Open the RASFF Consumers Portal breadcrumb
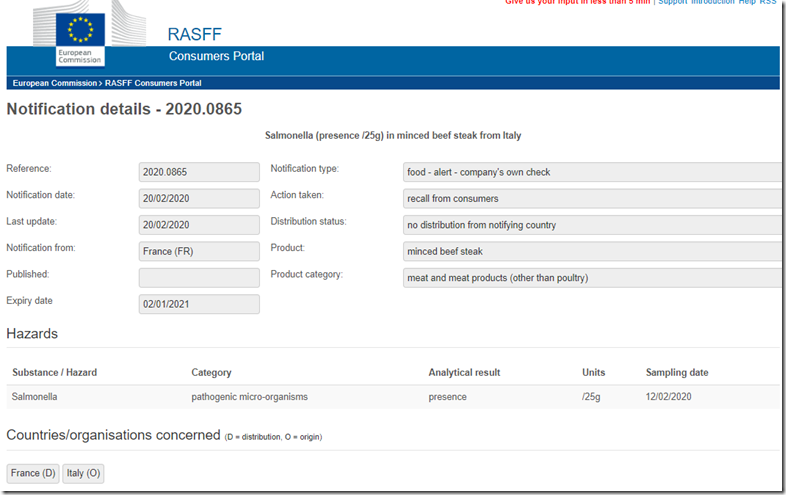Screen dimensions: 786x495 pyautogui.click(x=153, y=83)
